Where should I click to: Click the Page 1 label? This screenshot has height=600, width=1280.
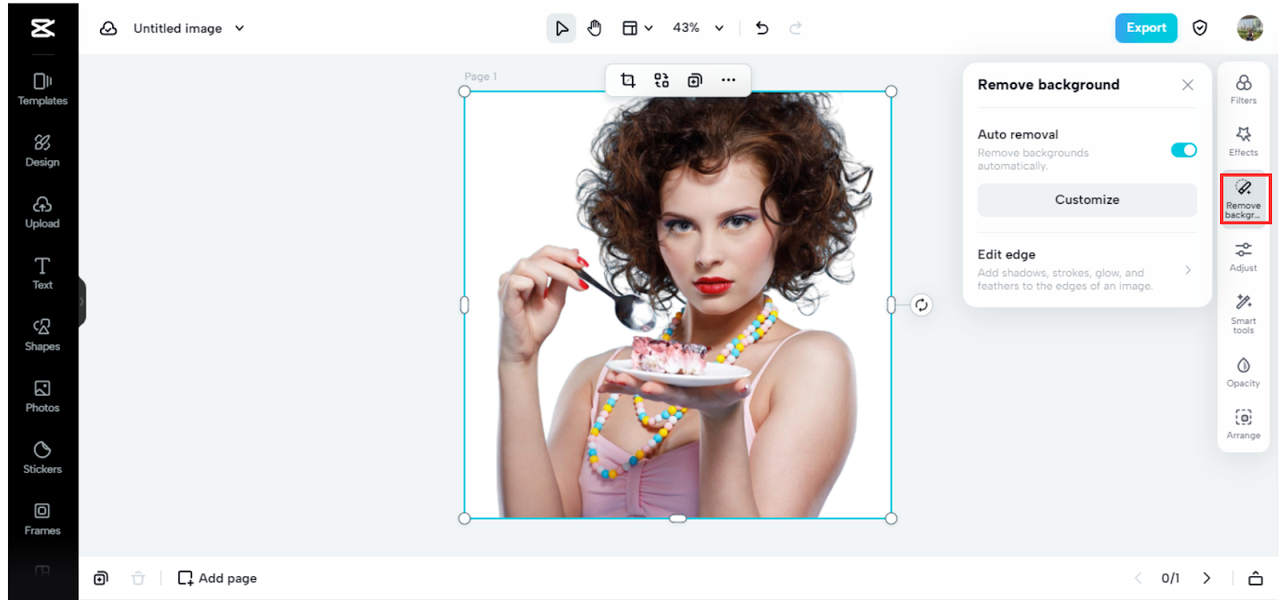pyautogui.click(x=480, y=77)
